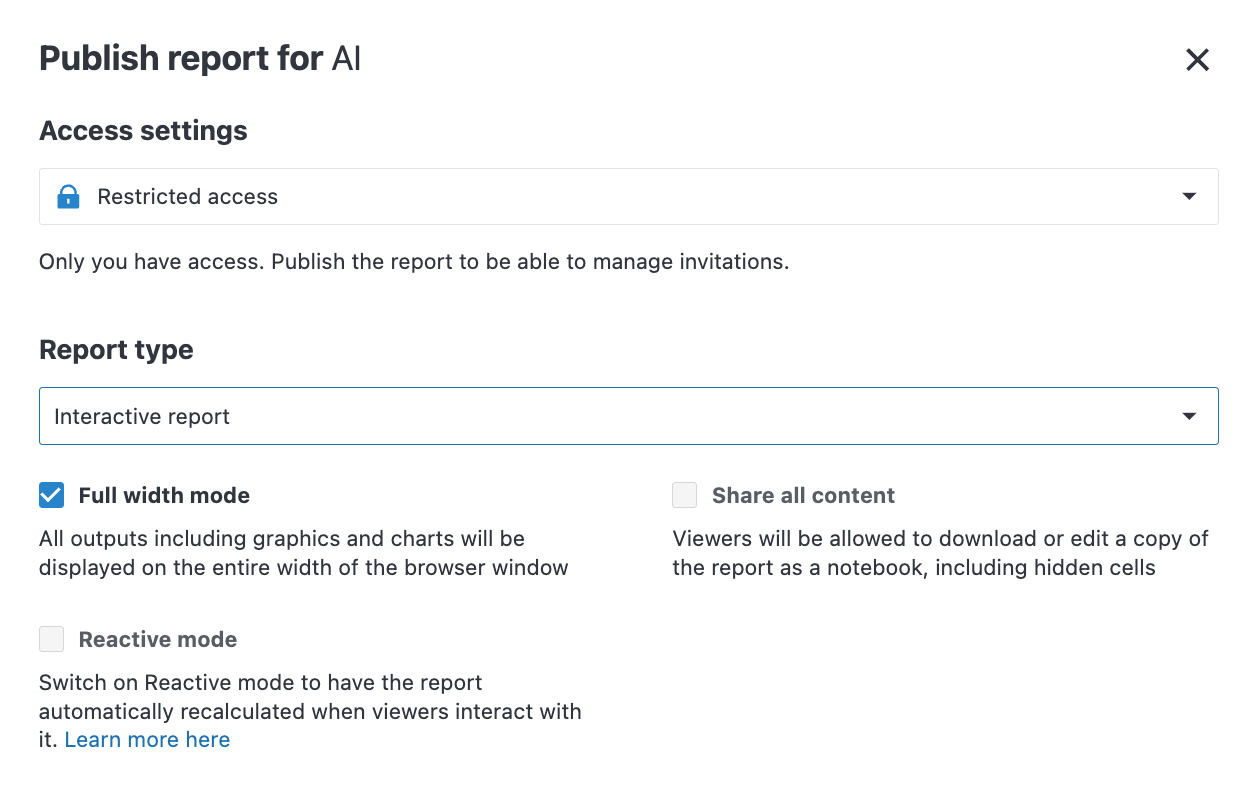Image resolution: width=1246 pixels, height=798 pixels.
Task: Click the Reactive mode label text
Action: (x=157, y=639)
